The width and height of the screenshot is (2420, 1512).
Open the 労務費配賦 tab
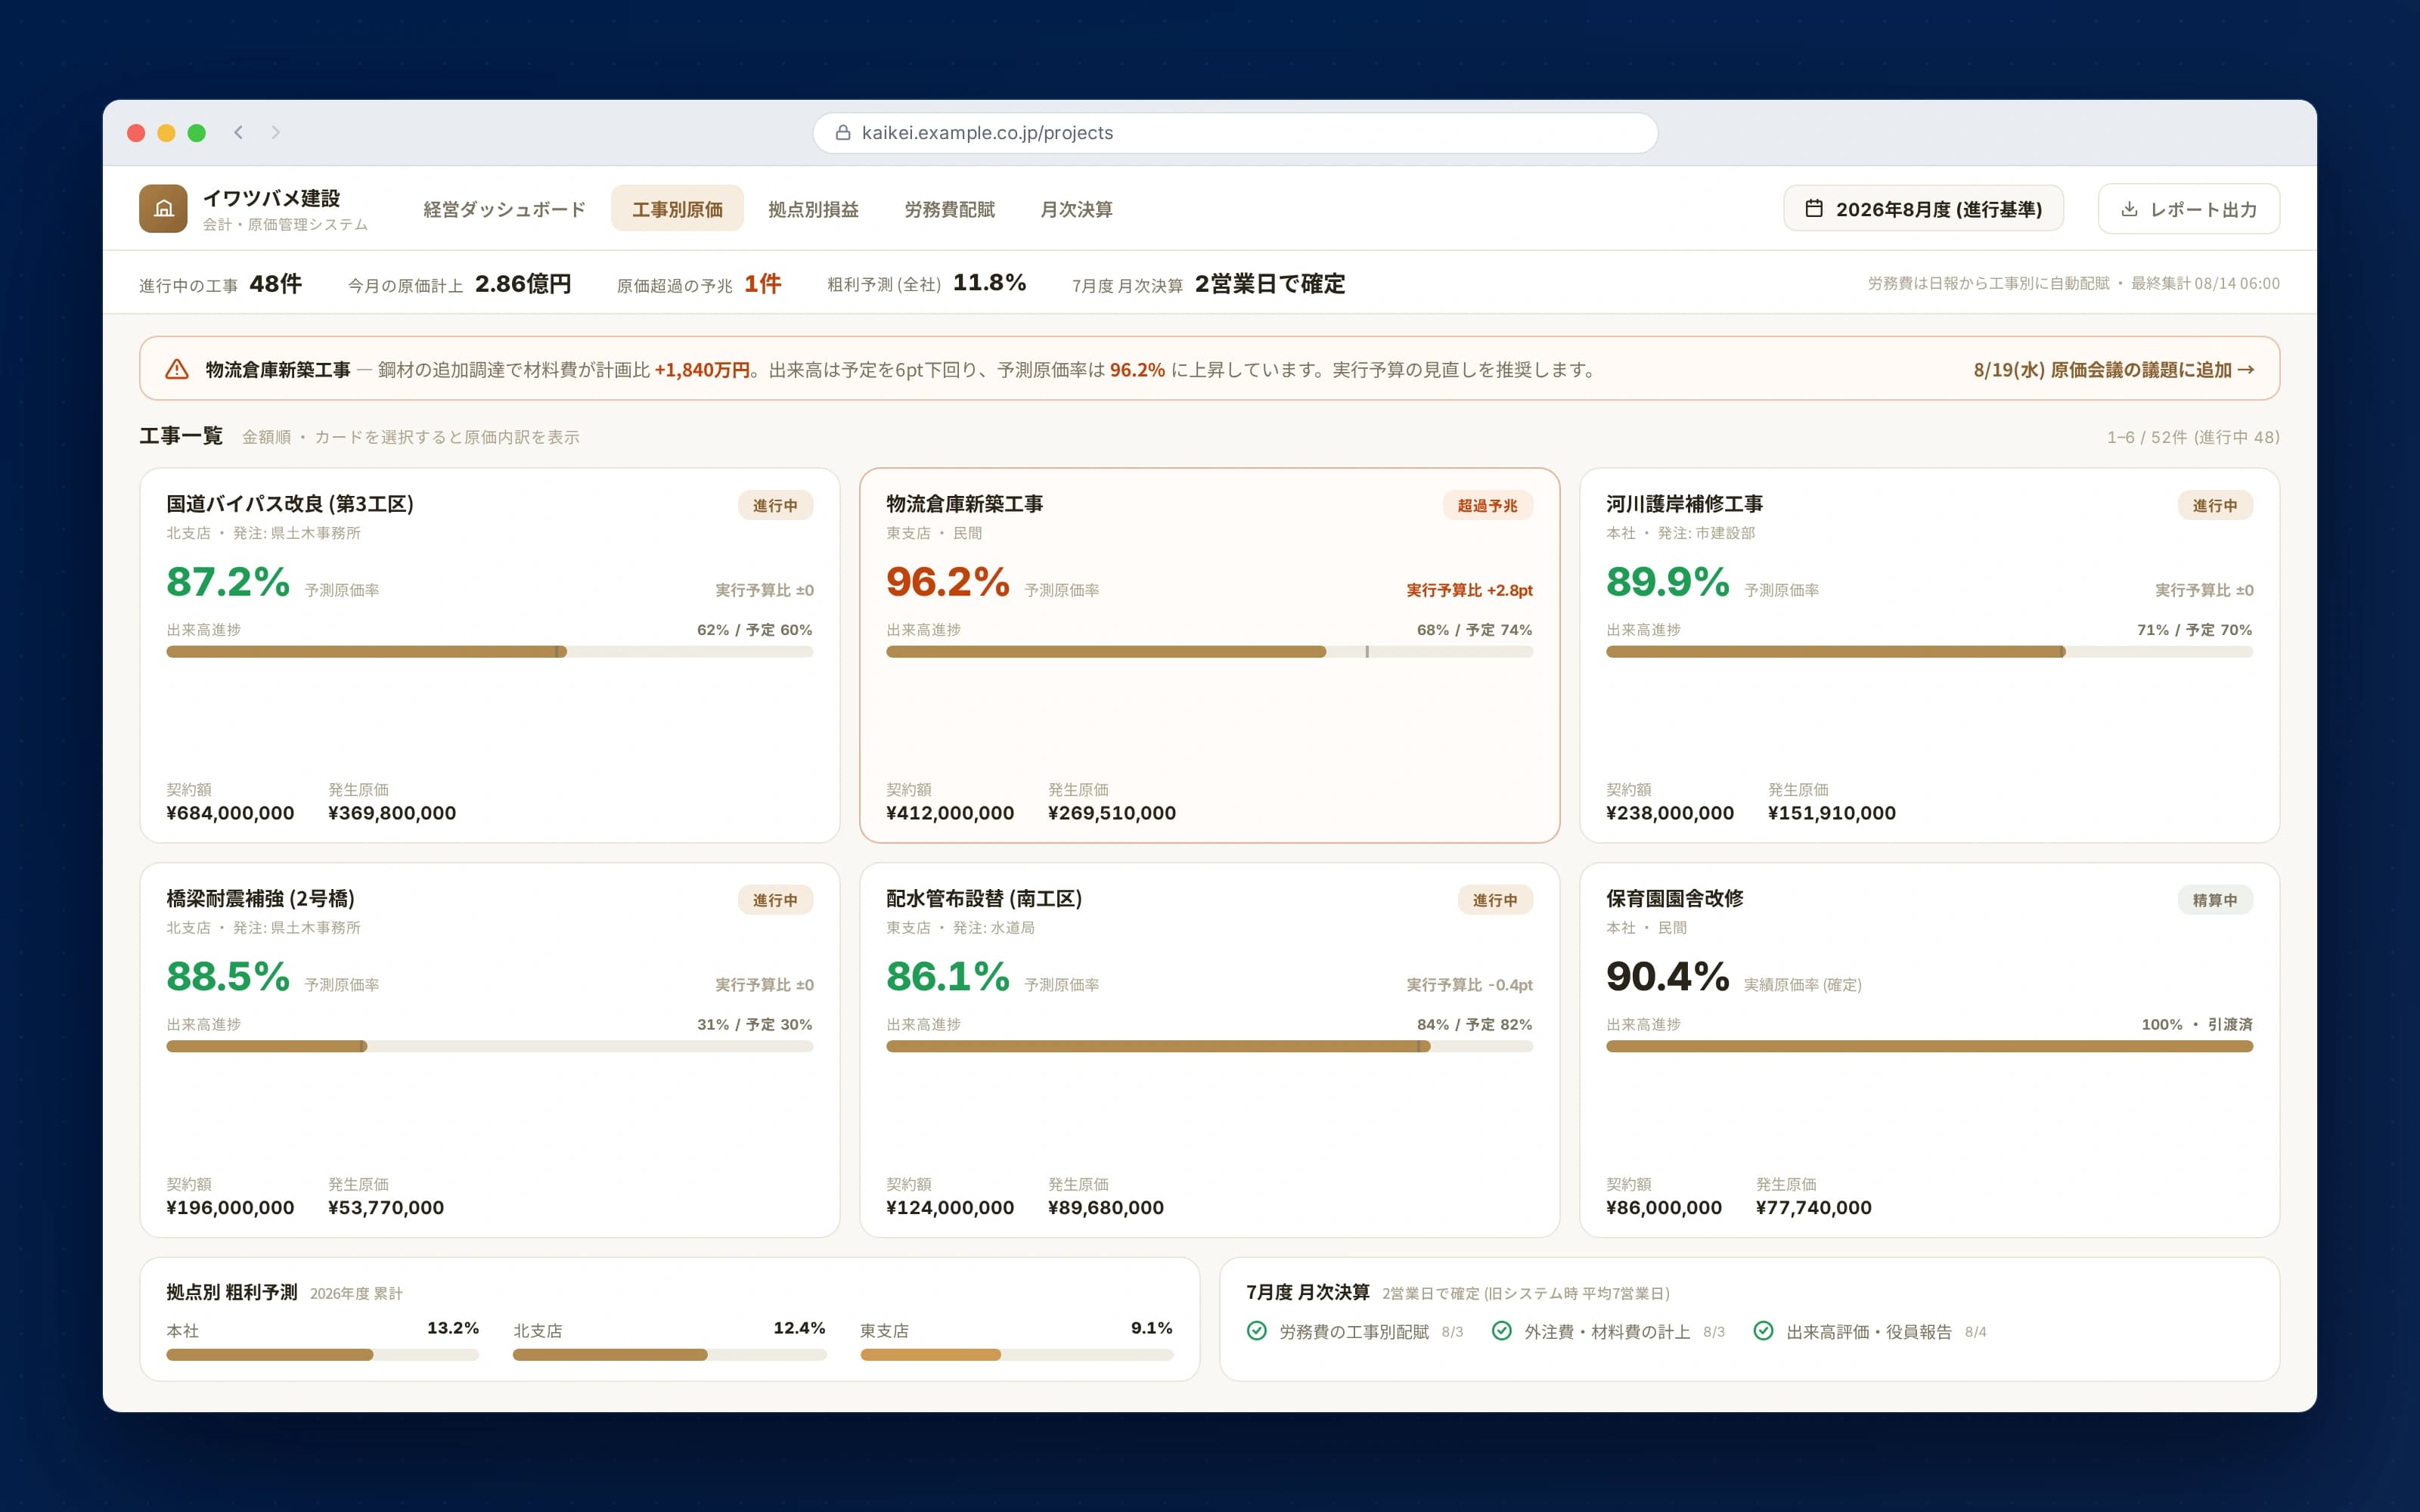(x=949, y=209)
